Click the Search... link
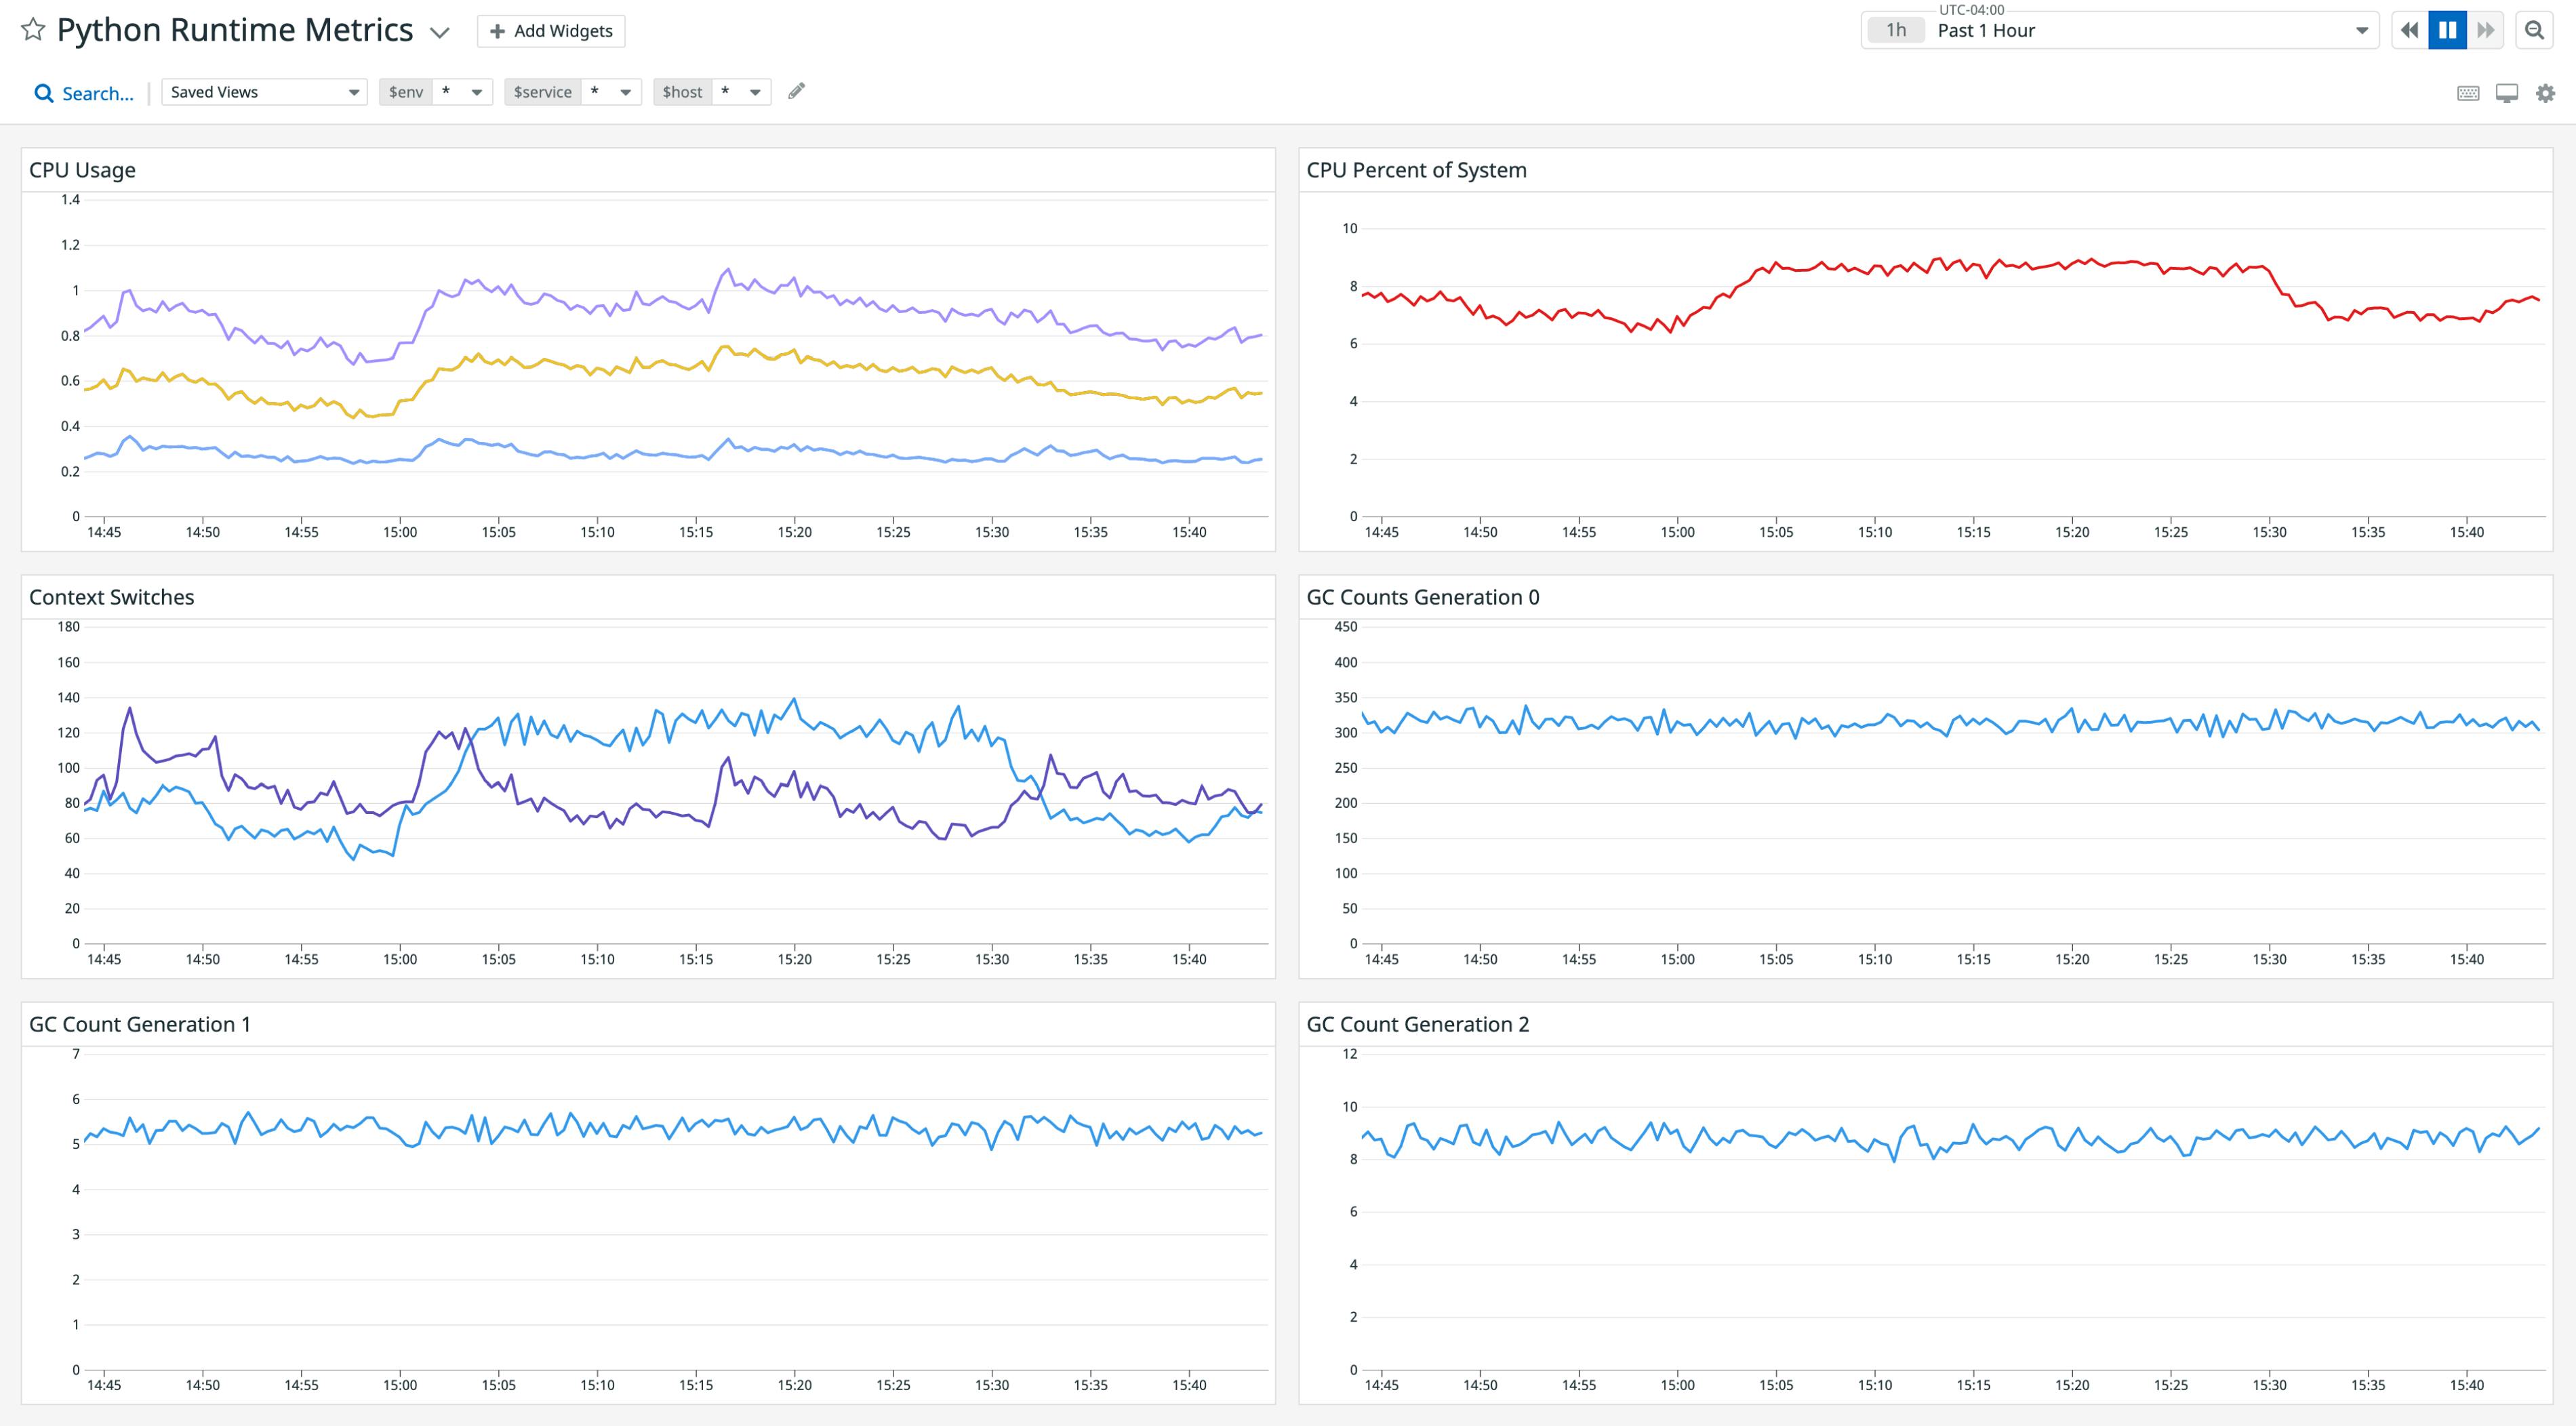2576x1426 pixels. pyautogui.click(x=97, y=92)
